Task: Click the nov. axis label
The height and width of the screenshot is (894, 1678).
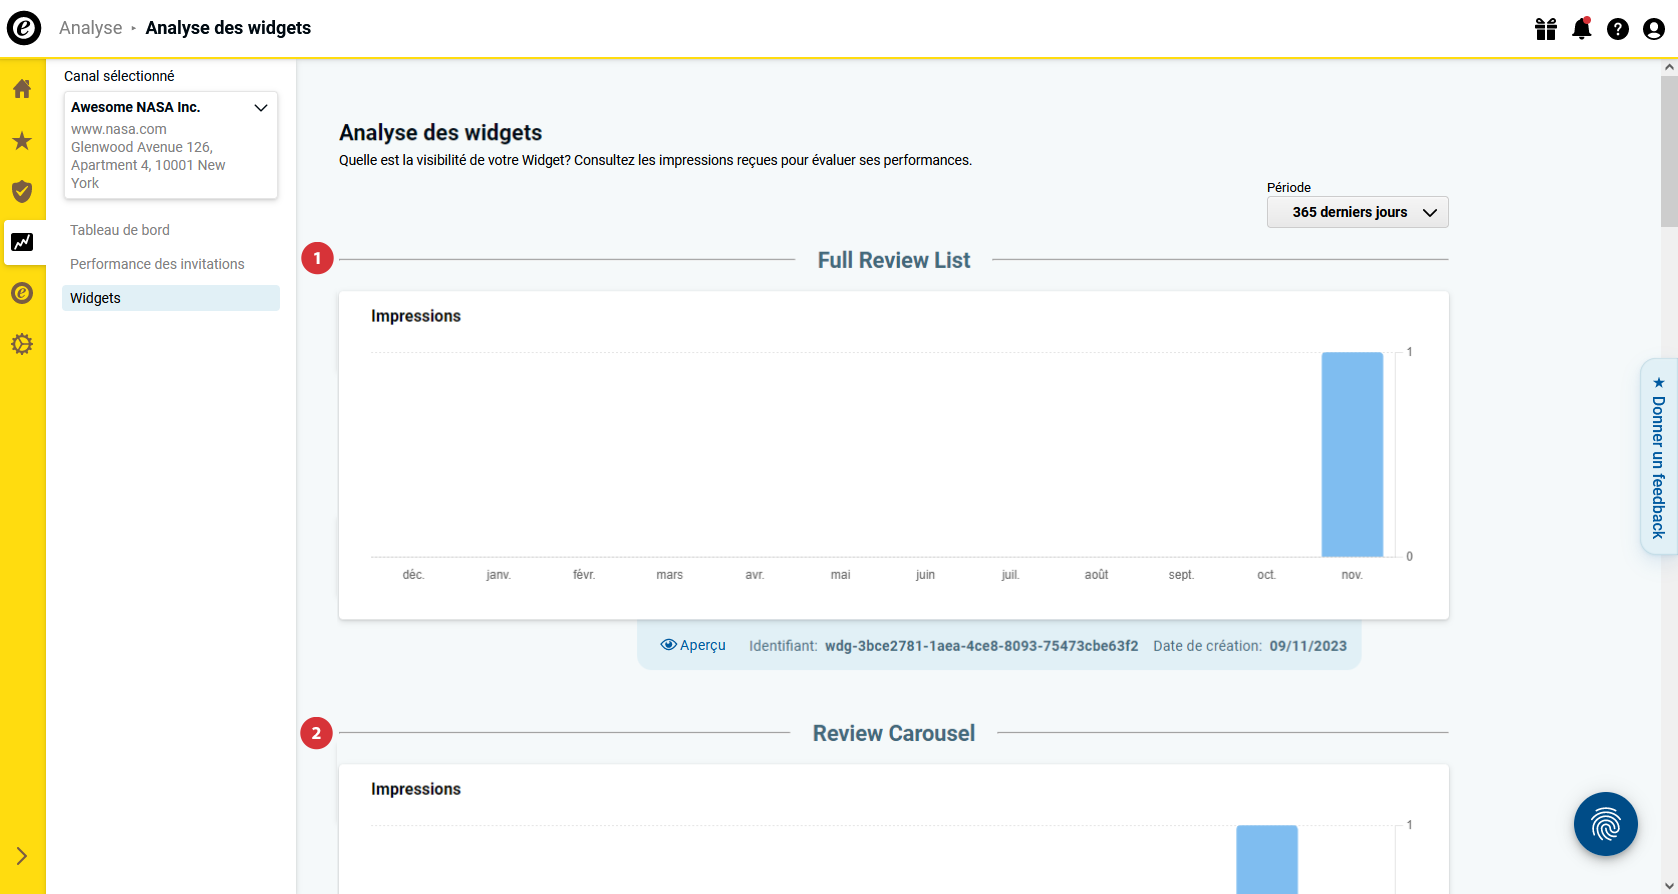Action: (1352, 575)
